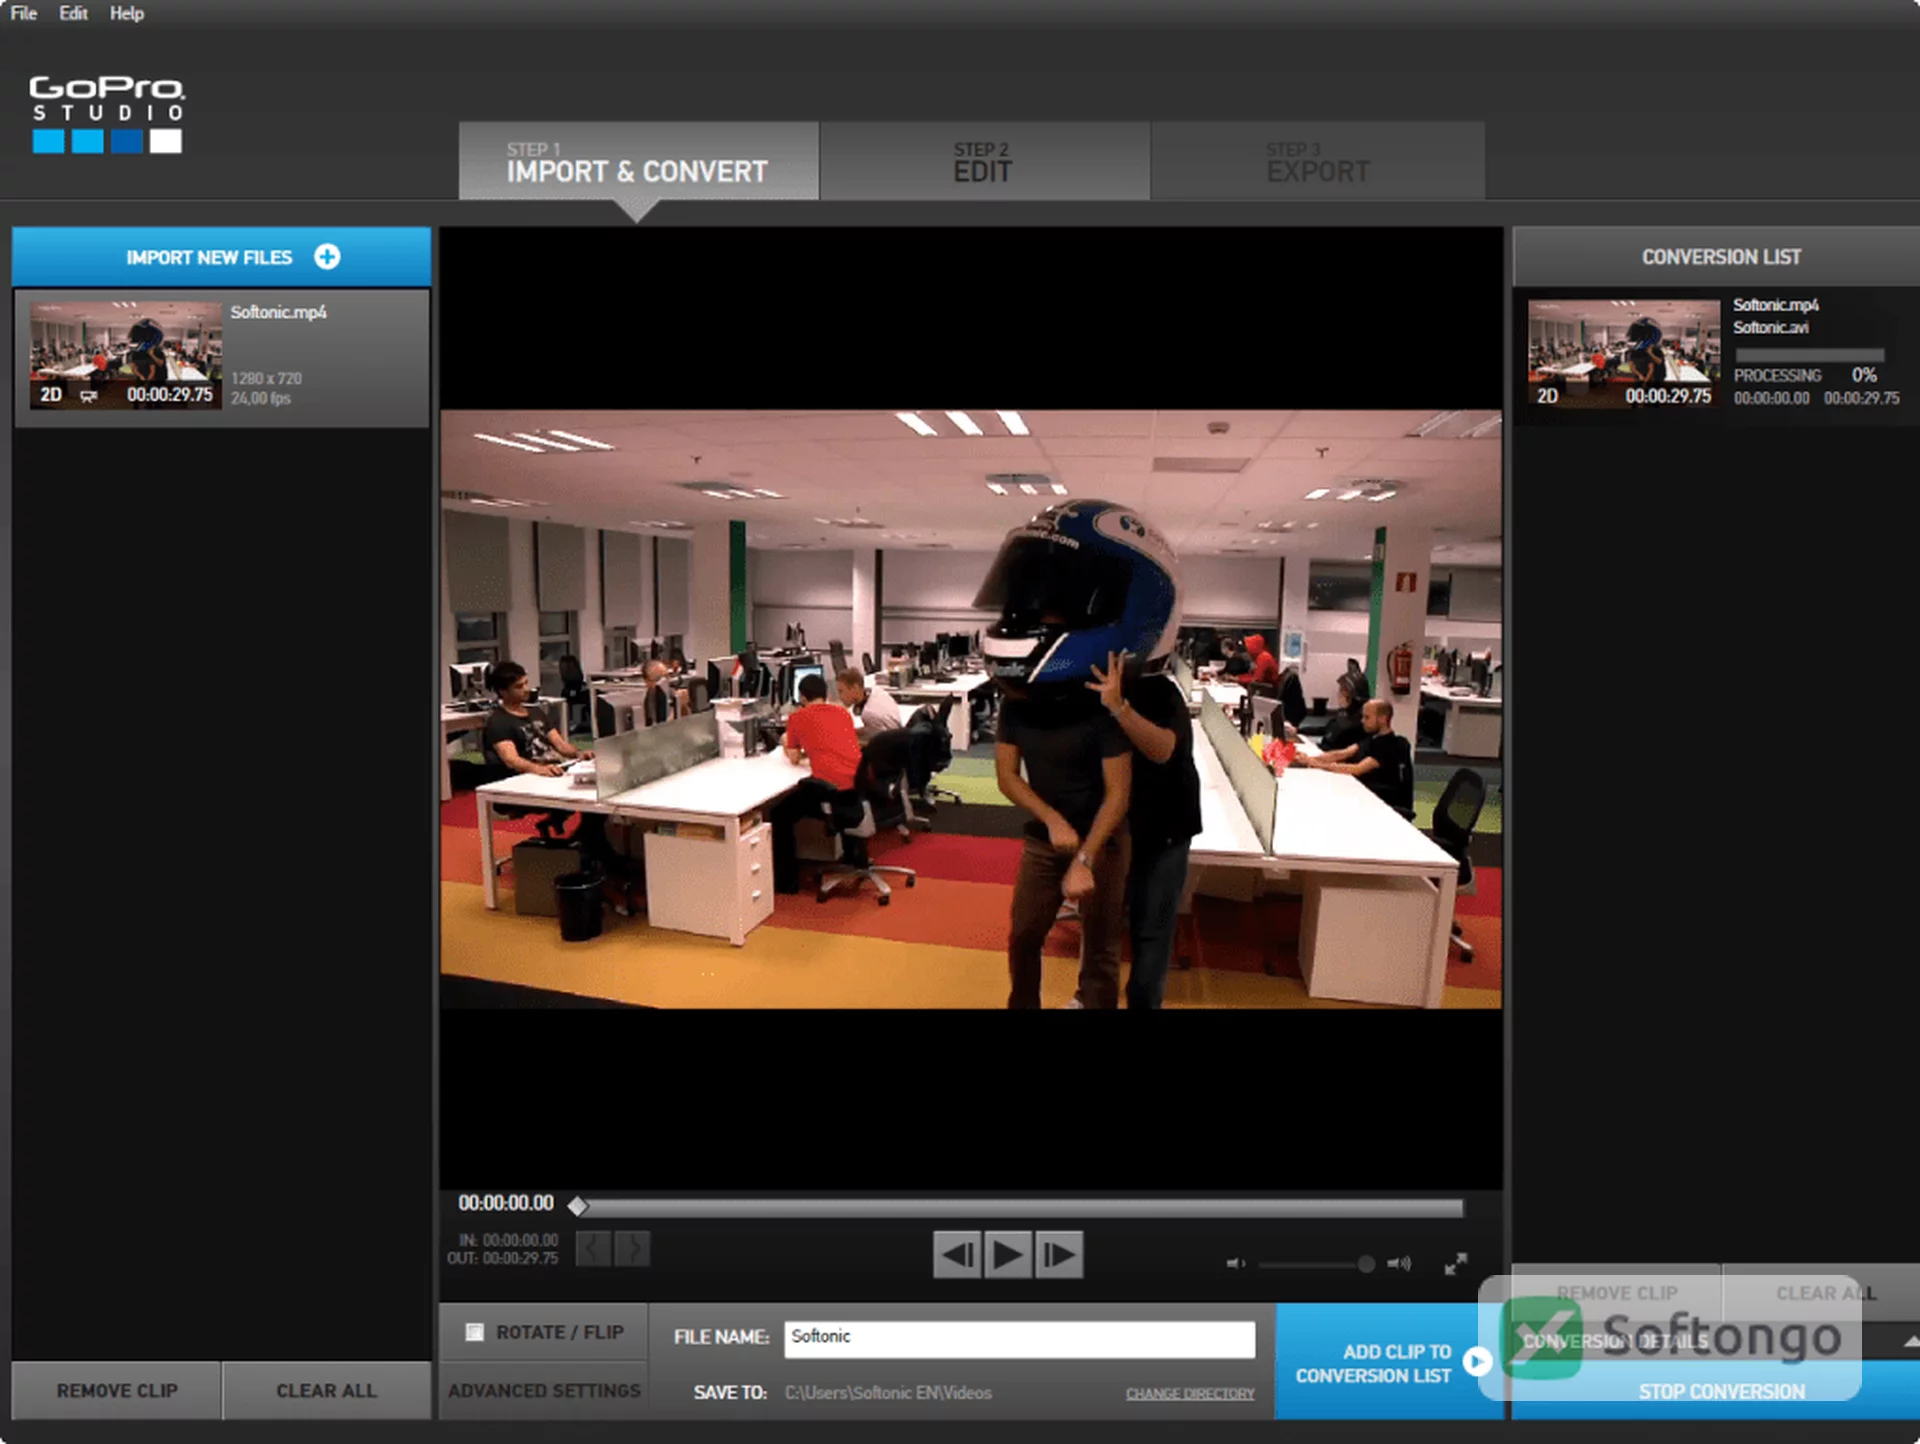The image size is (1920, 1444).
Task: Click the Change Directory link
Action: 1190,1393
